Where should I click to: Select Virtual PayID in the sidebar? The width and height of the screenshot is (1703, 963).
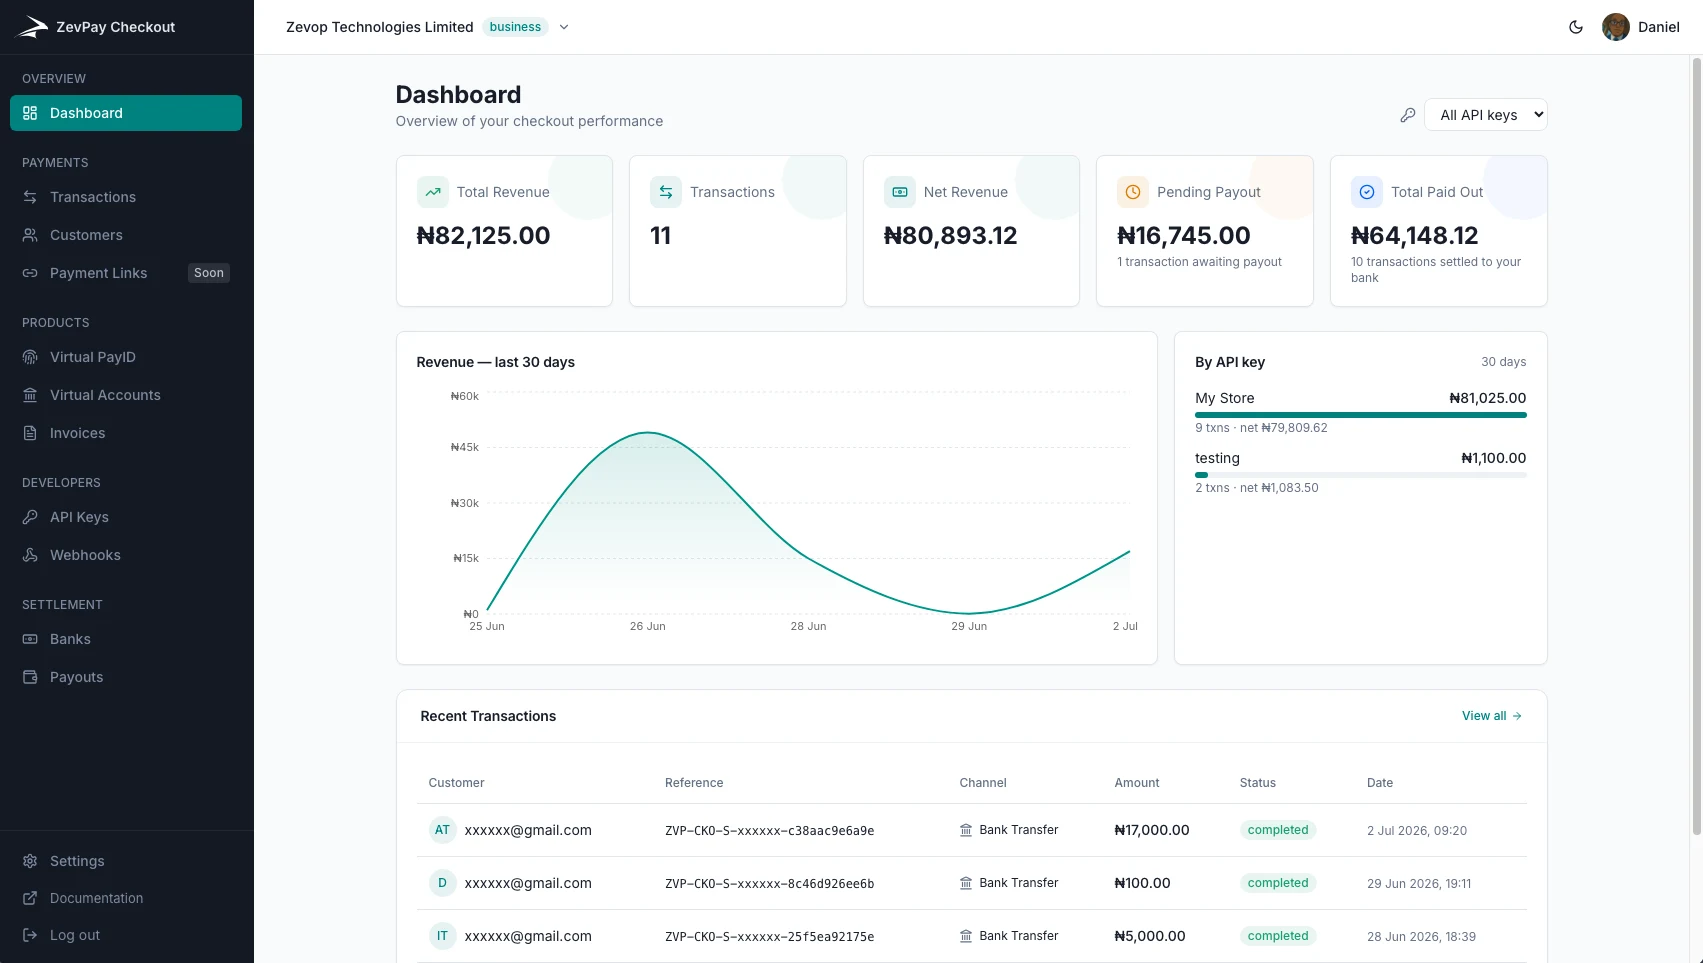pyautogui.click(x=126, y=357)
